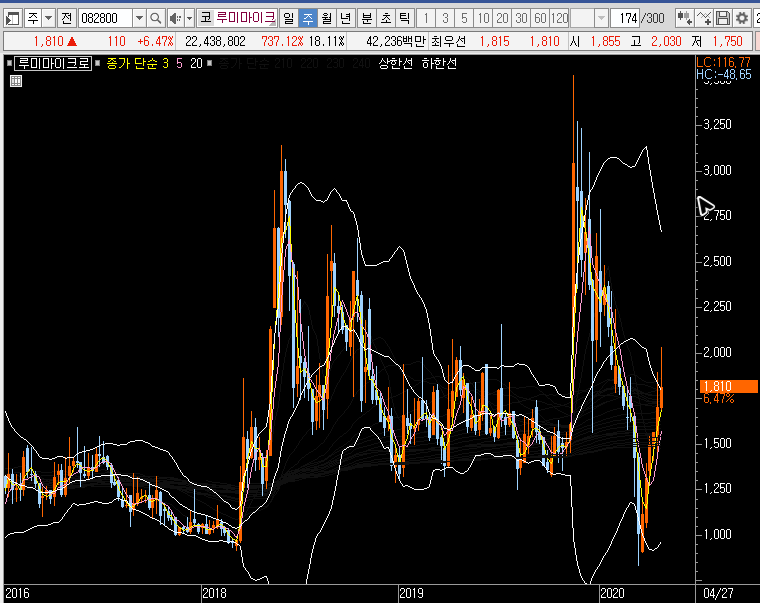Click the 종가 단순 3 legend text
760x603 pixels.
tap(138, 63)
